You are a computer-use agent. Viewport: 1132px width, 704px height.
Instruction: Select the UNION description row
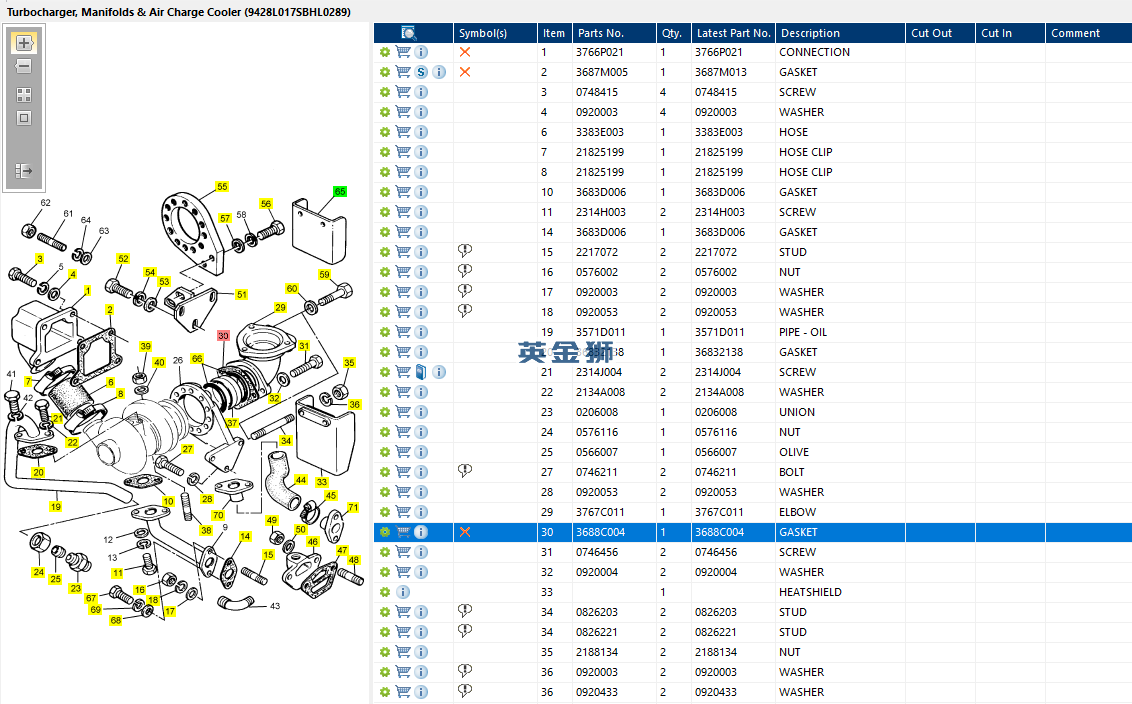(x=797, y=412)
